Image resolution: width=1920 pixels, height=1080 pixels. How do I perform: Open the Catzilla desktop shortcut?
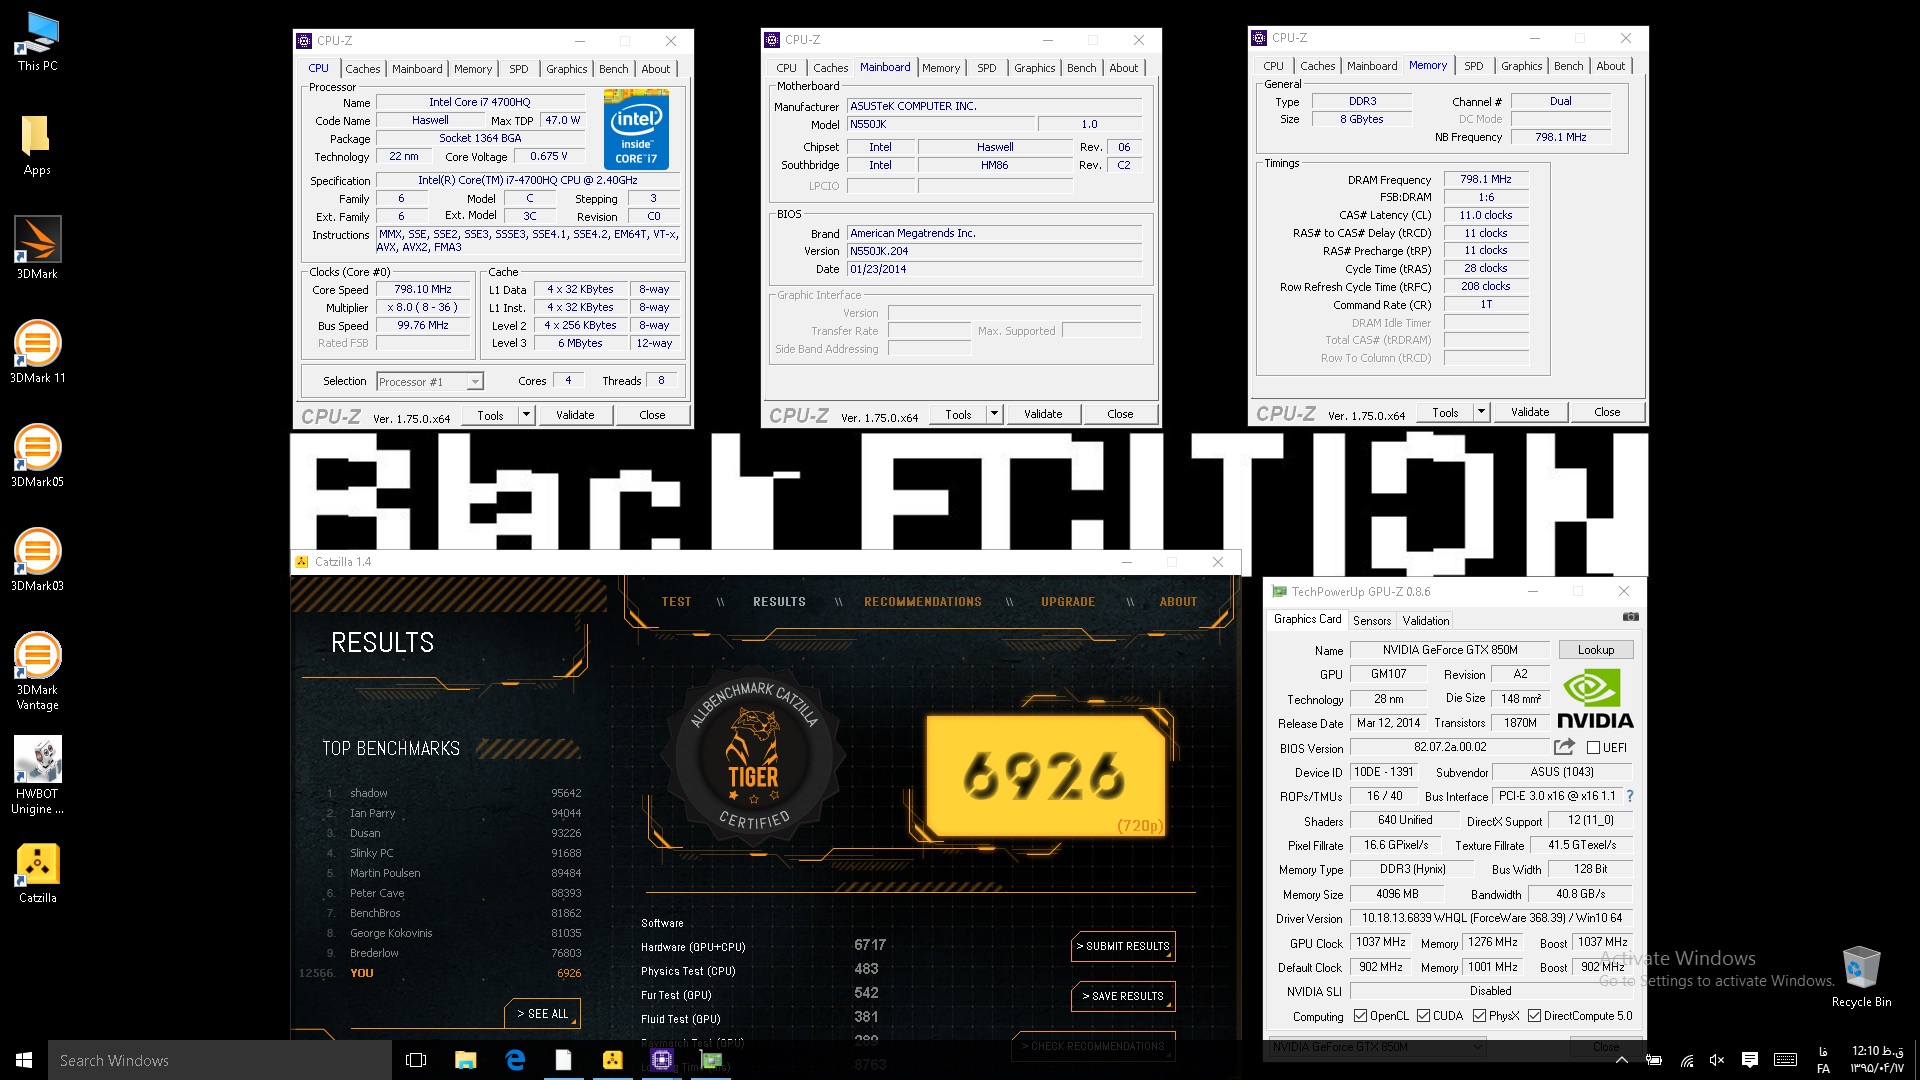pyautogui.click(x=37, y=873)
